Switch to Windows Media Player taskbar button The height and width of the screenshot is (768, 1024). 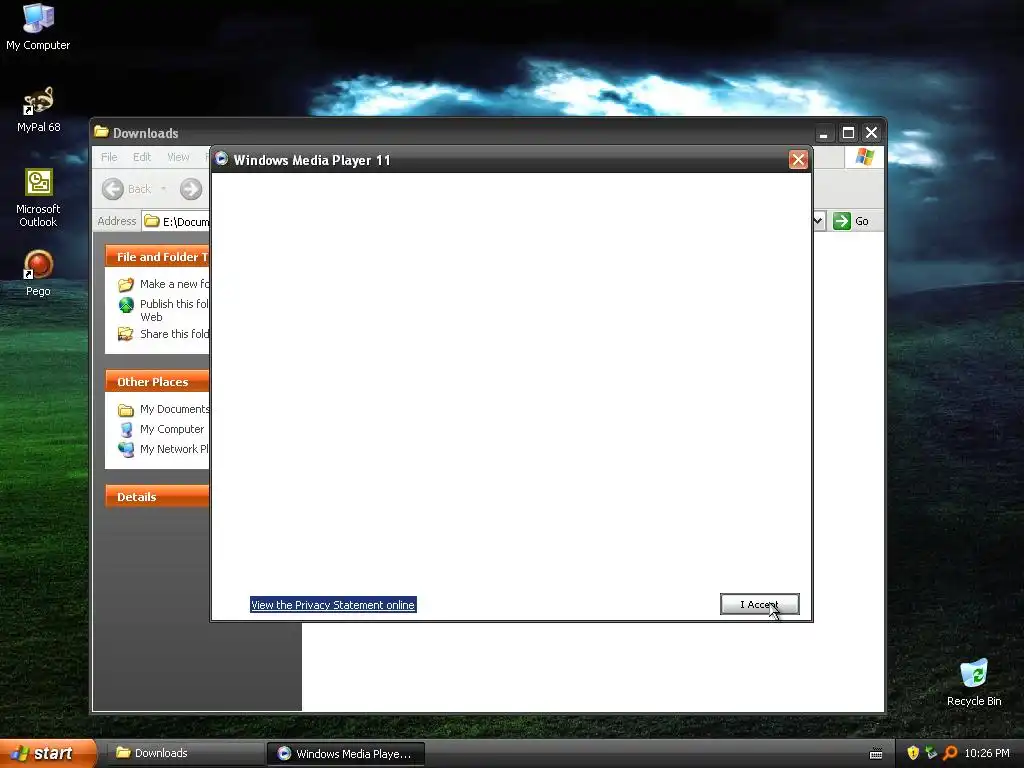tap(346, 754)
